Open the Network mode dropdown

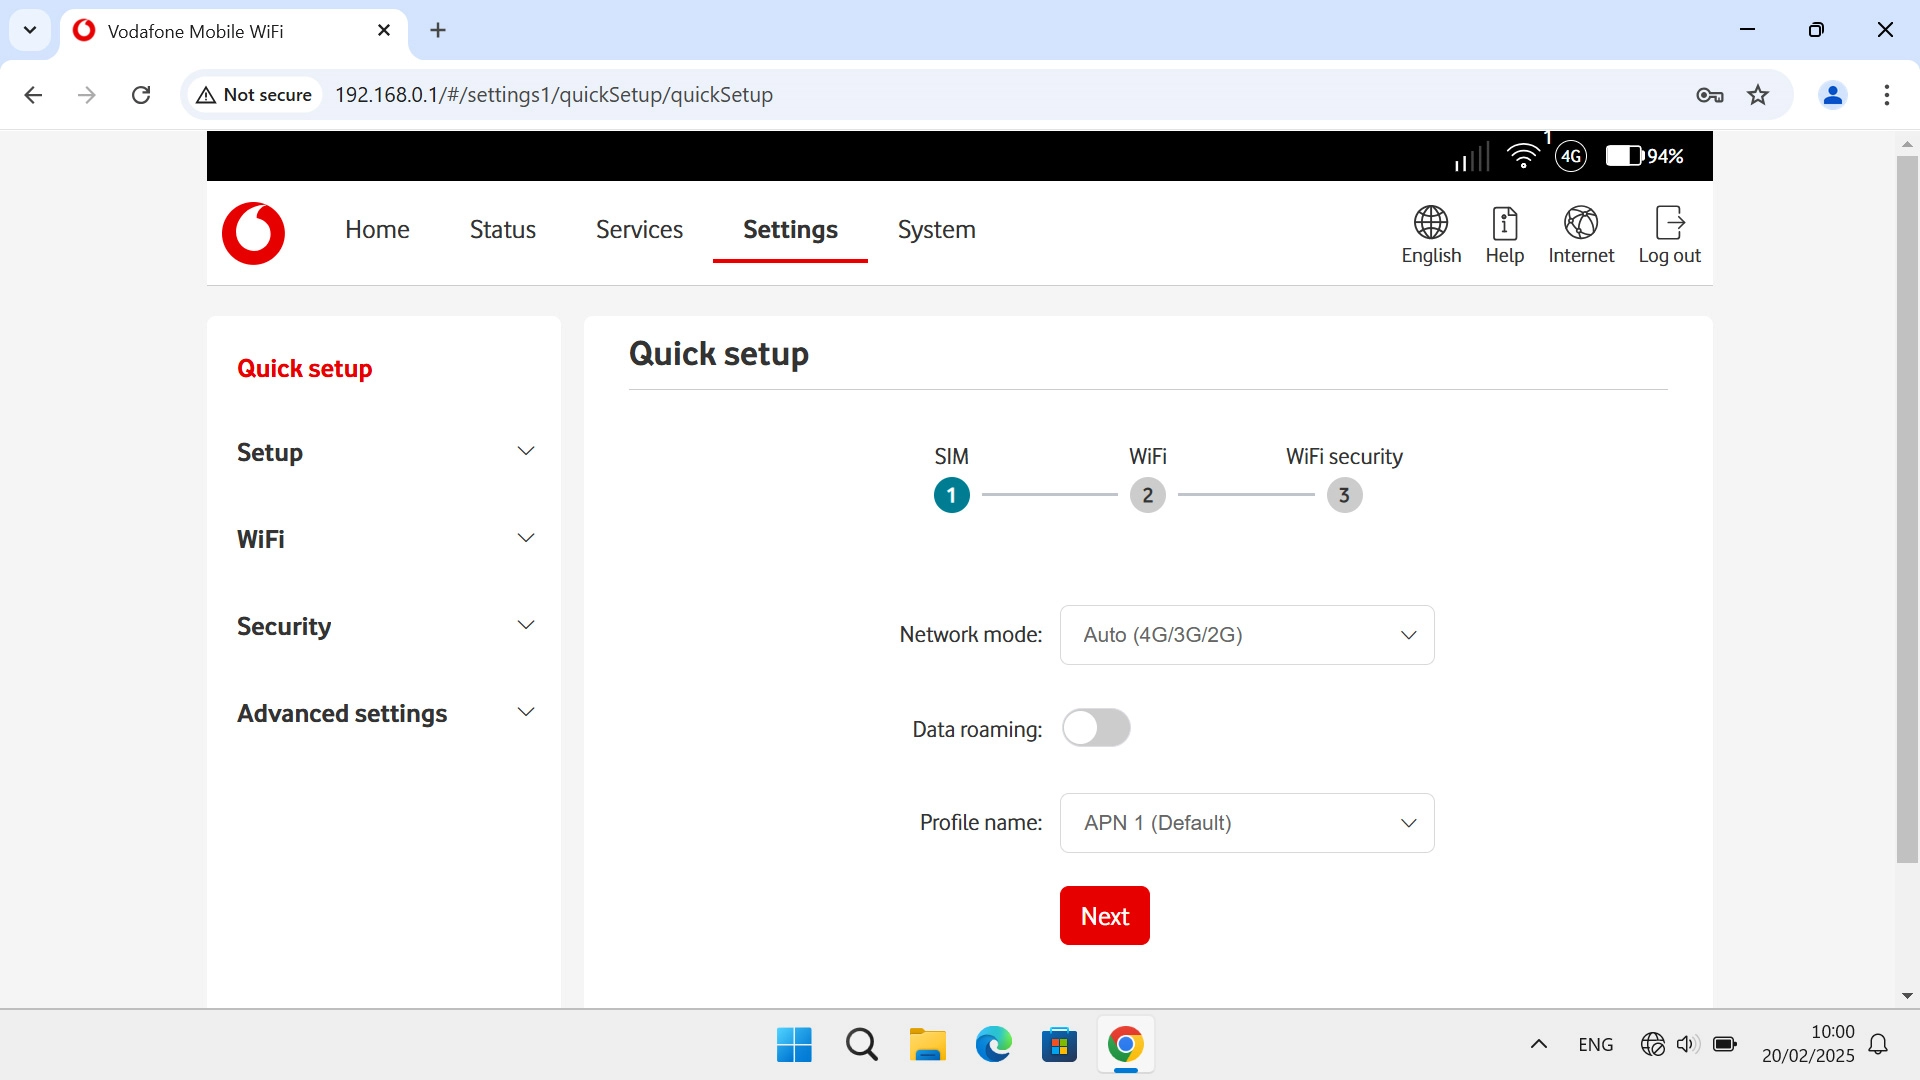point(1246,635)
